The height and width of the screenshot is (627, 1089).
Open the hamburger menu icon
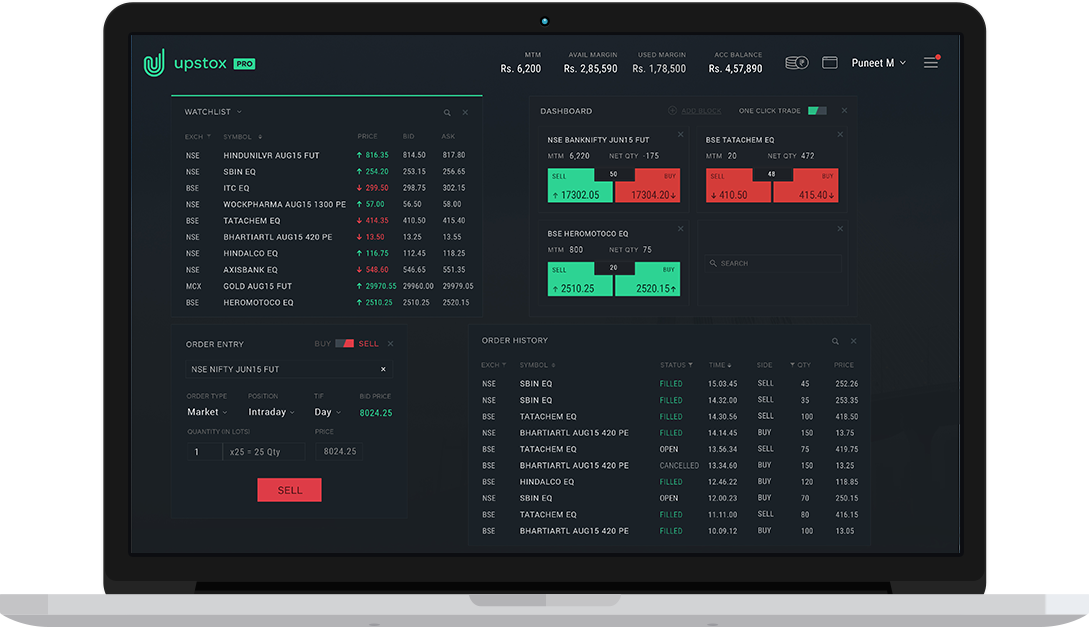tap(931, 62)
